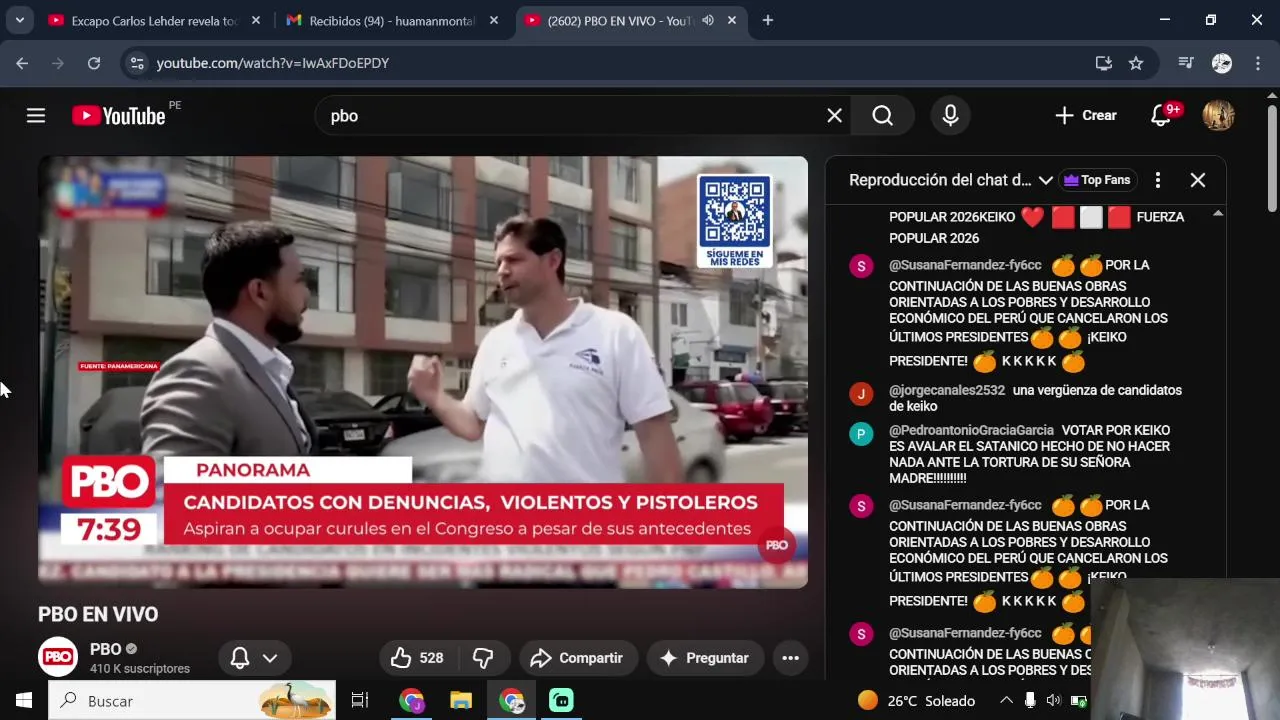This screenshot has height=720, width=1280.
Task: Open the @PedroantonioGraciaGarcia chat author
Action: (x=971, y=430)
